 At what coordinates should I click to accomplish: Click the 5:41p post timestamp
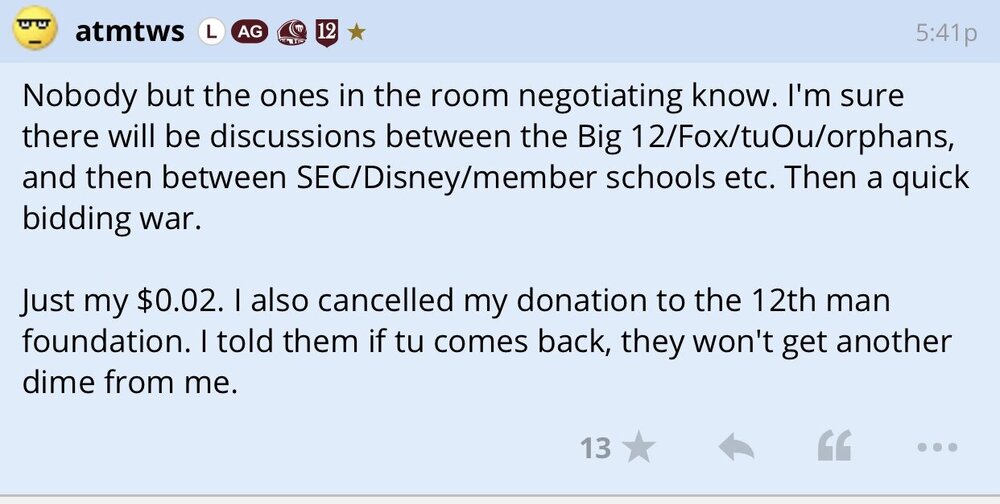pos(945,33)
